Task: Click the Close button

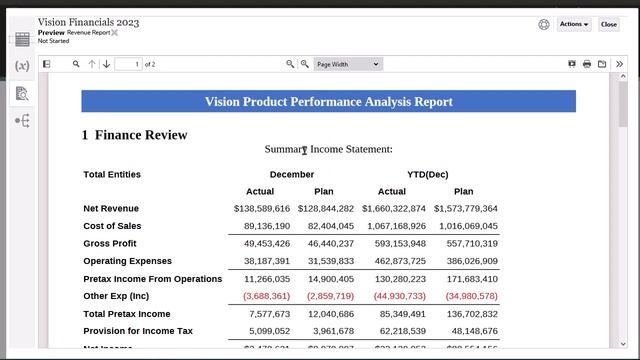Action: (609, 24)
